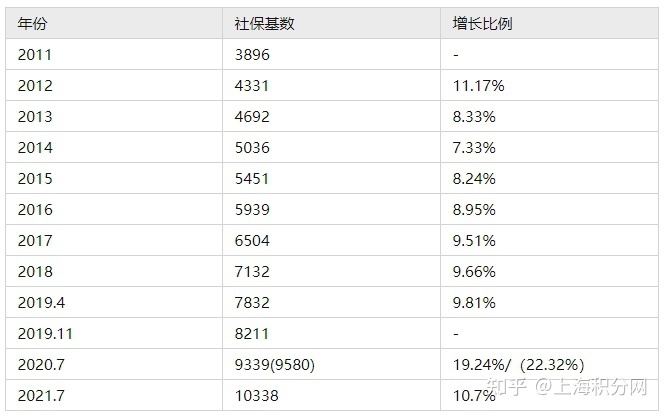The width and height of the screenshot is (665, 415).
Task: Select the 6504 base cell
Action: click(331, 240)
